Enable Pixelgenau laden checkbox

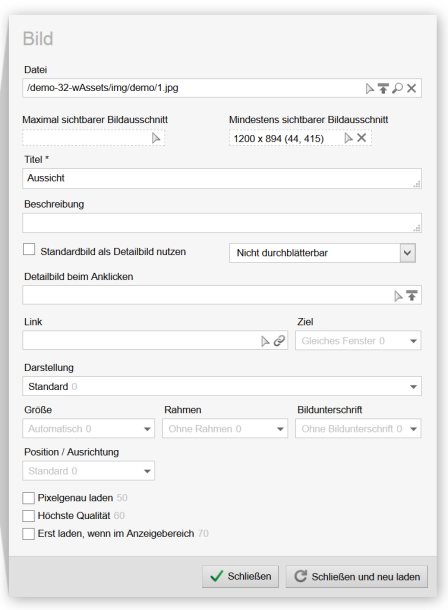(28, 498)
